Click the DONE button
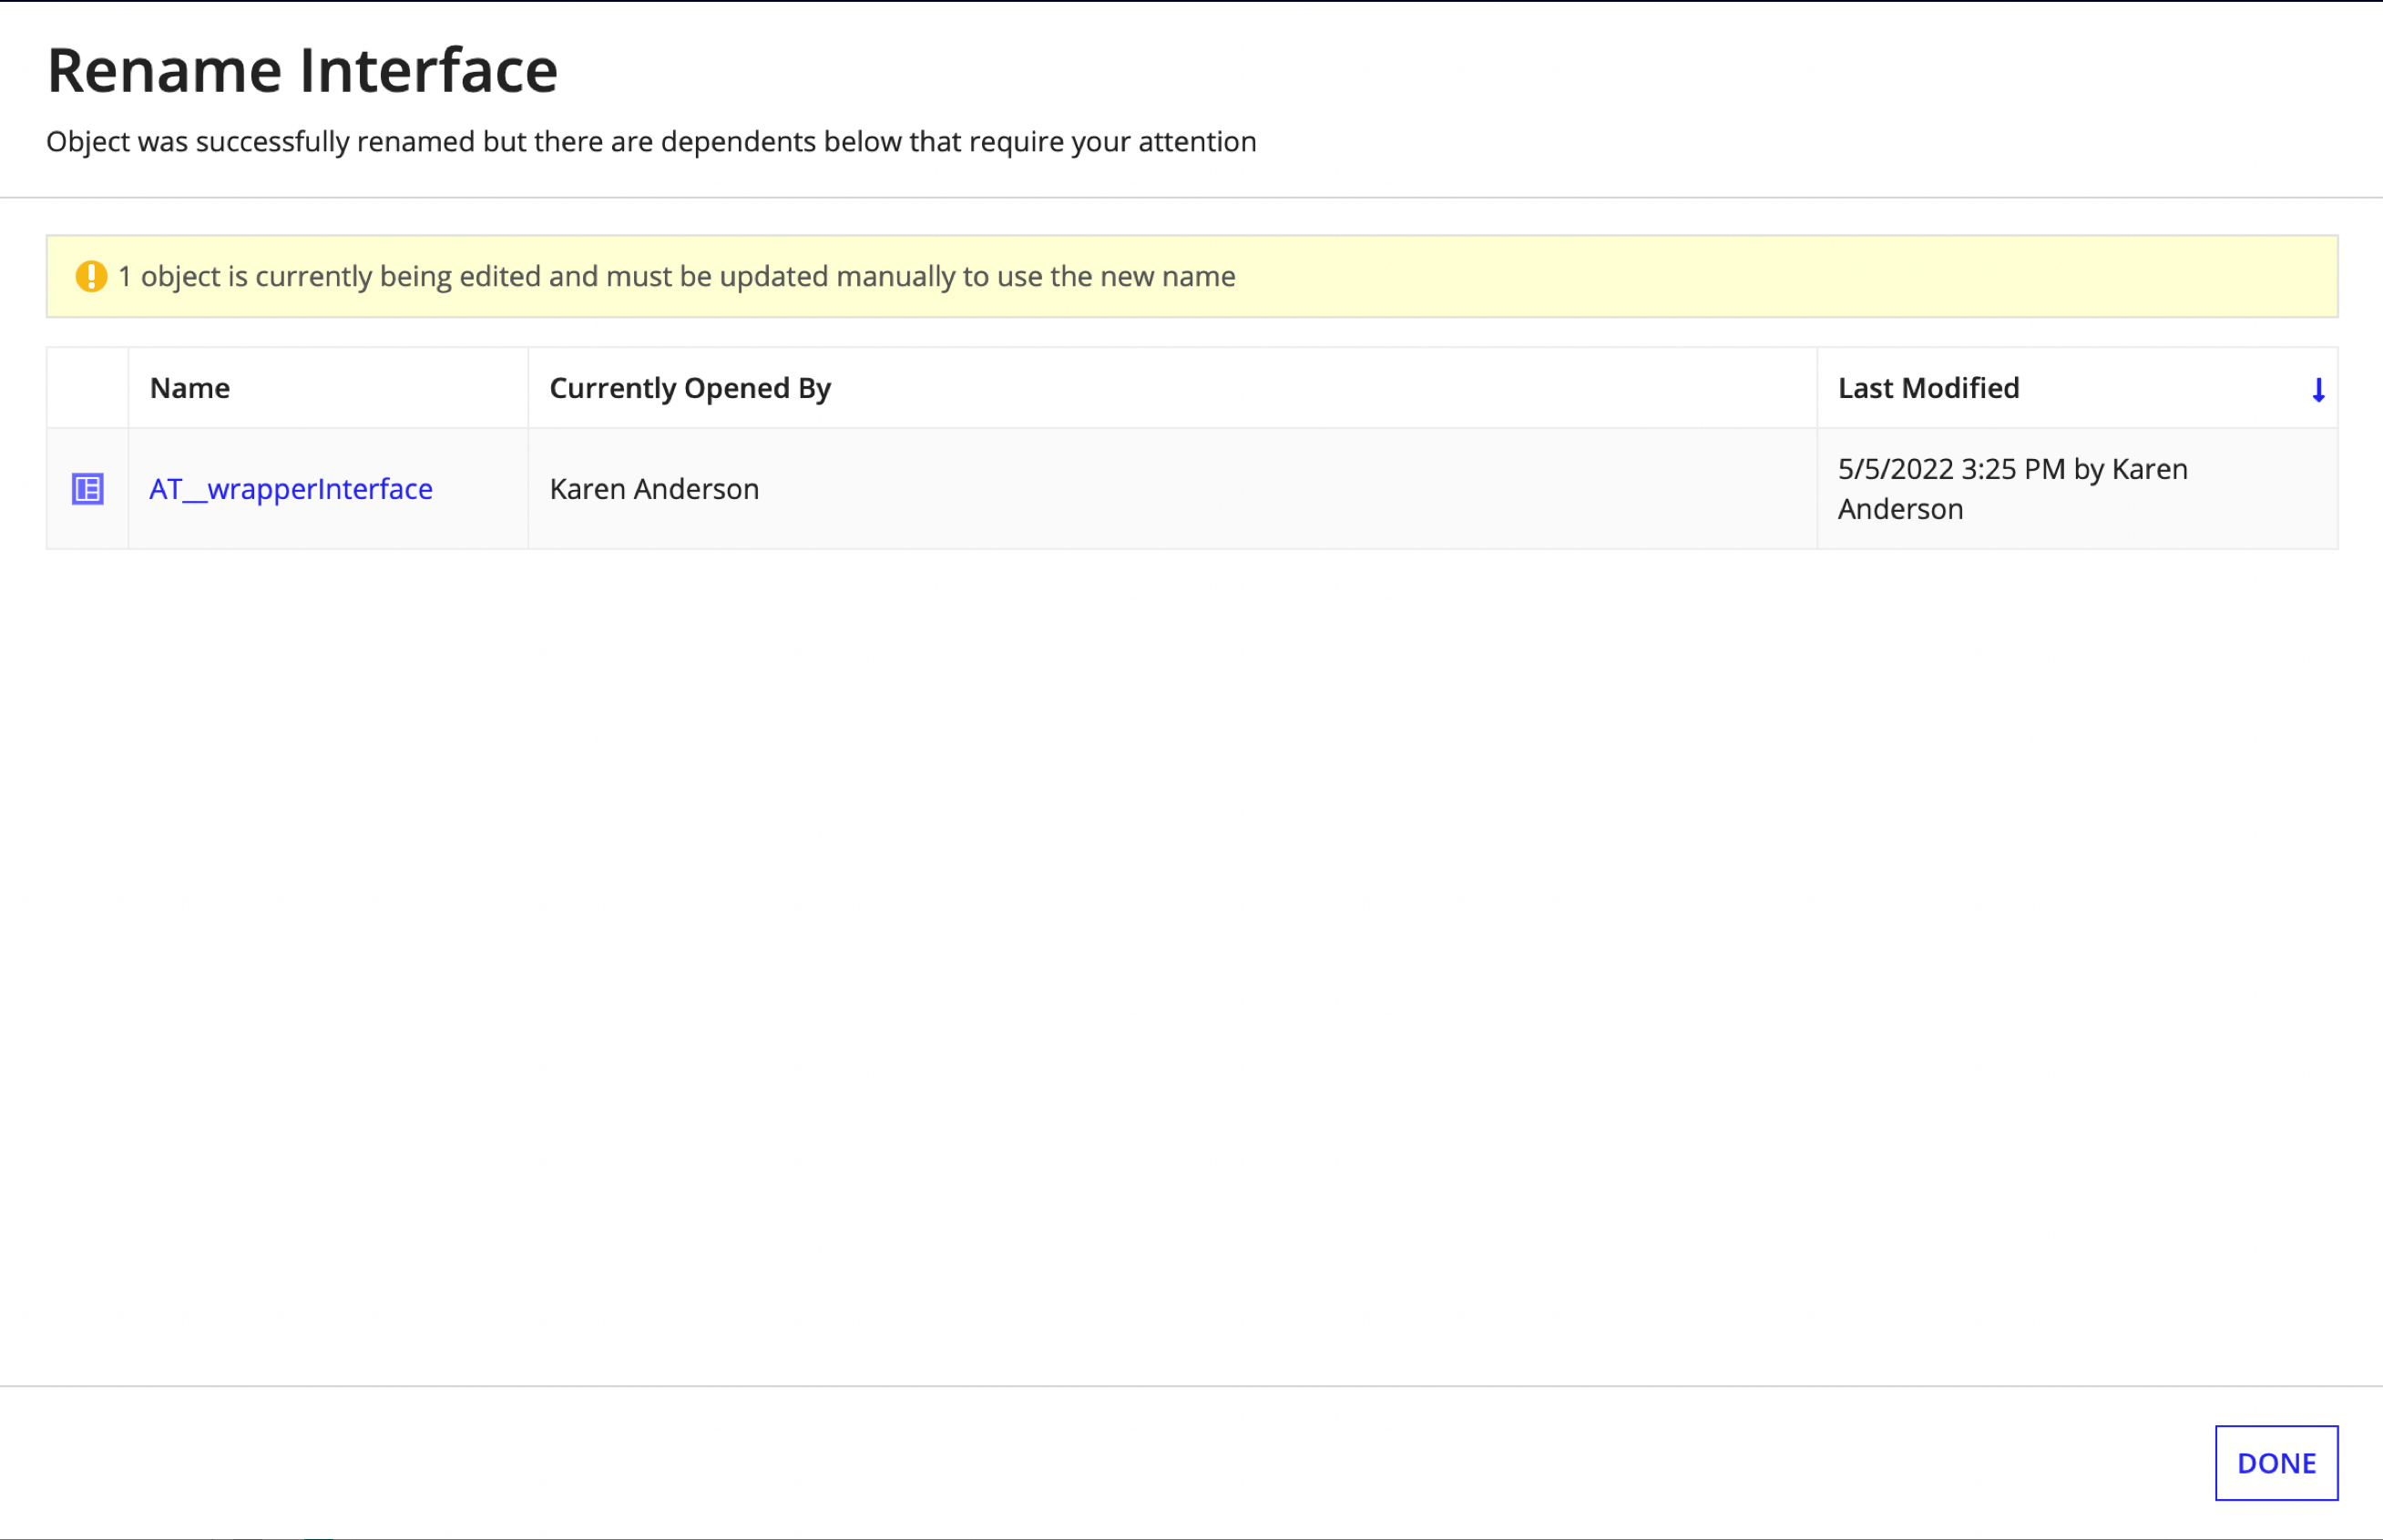 click(2276, 1463)
